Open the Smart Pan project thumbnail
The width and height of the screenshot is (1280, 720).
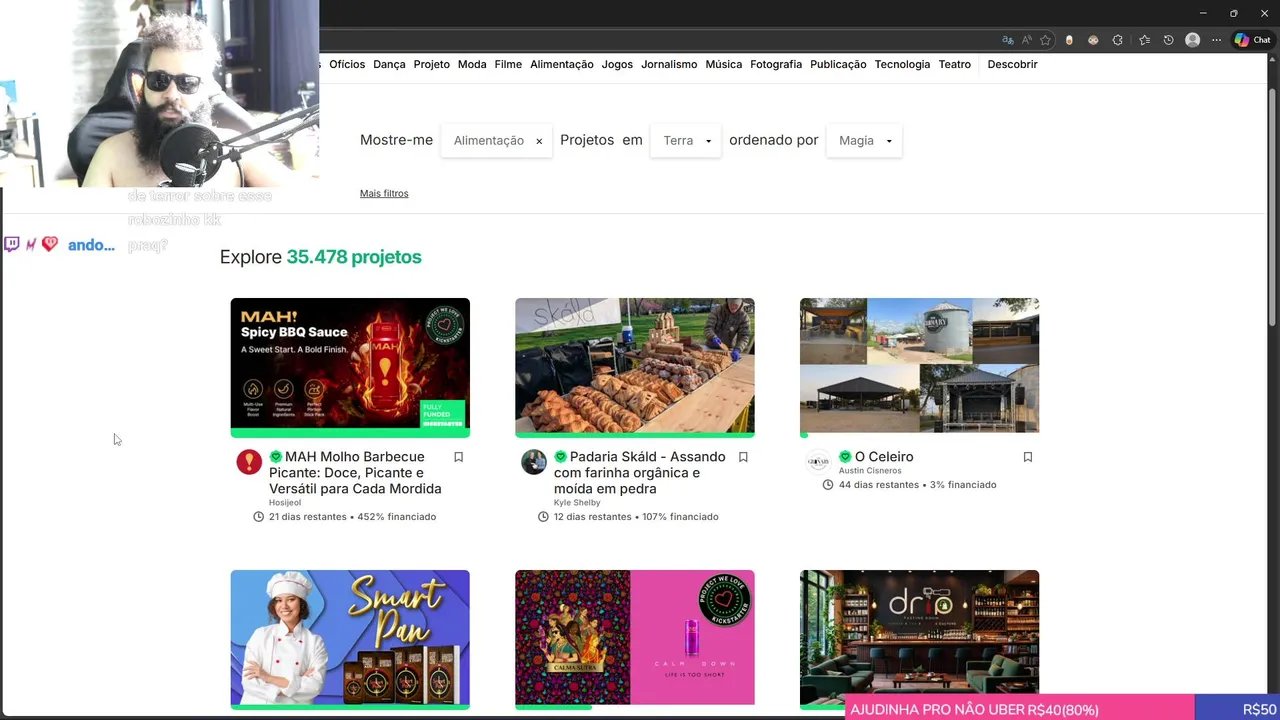click(x=350, y=637)
